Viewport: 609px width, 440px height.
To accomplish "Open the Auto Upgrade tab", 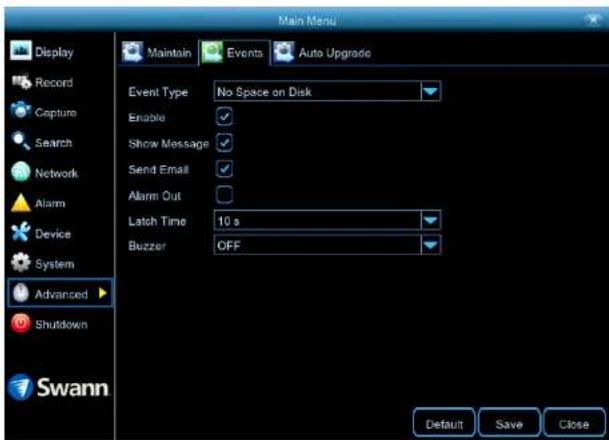I will point(322,52).
